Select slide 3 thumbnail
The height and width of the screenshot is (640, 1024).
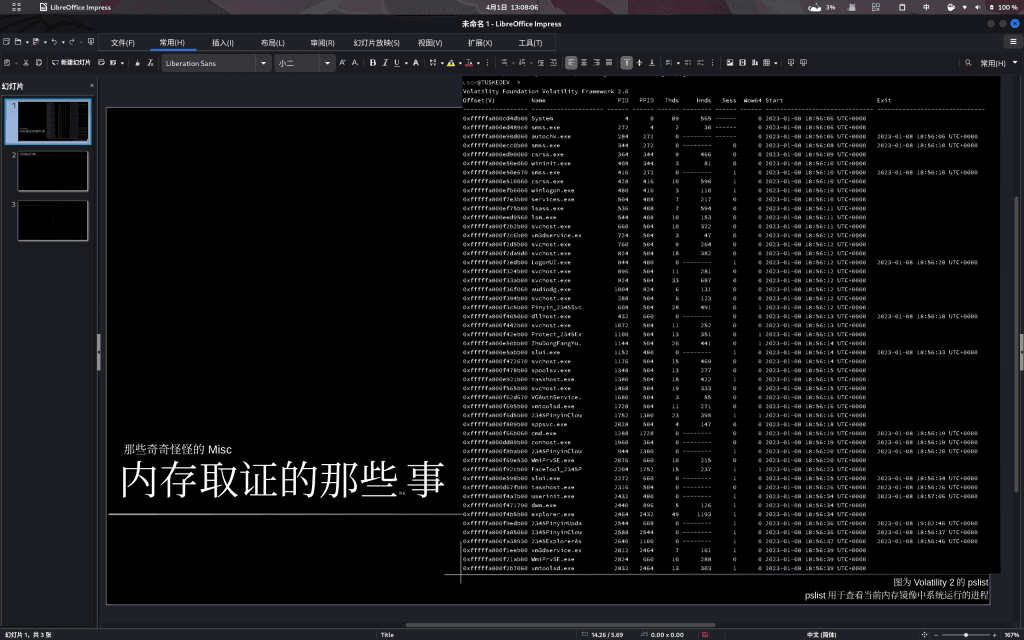(x=53, y=221)
